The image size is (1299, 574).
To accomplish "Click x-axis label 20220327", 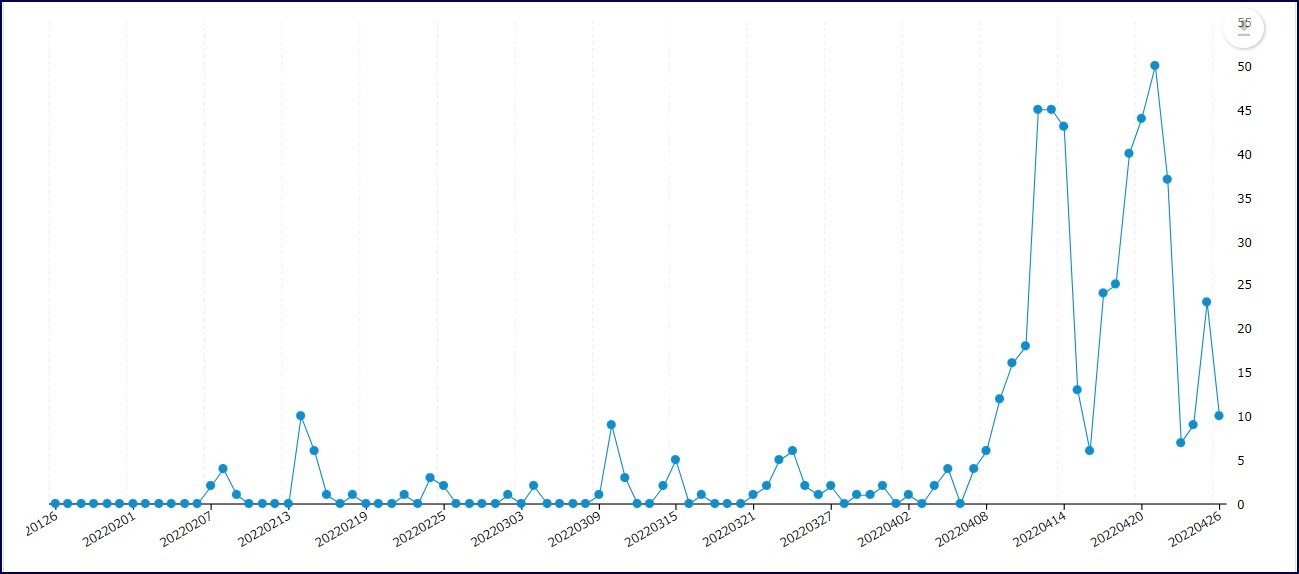I will coord(809,528).
